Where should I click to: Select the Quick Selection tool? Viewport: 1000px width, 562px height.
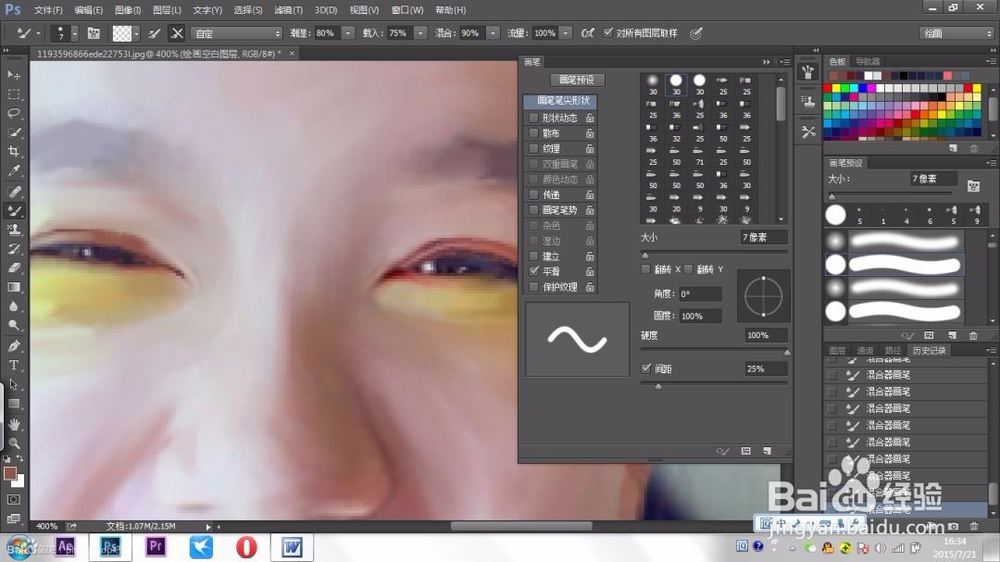point(13,133)
